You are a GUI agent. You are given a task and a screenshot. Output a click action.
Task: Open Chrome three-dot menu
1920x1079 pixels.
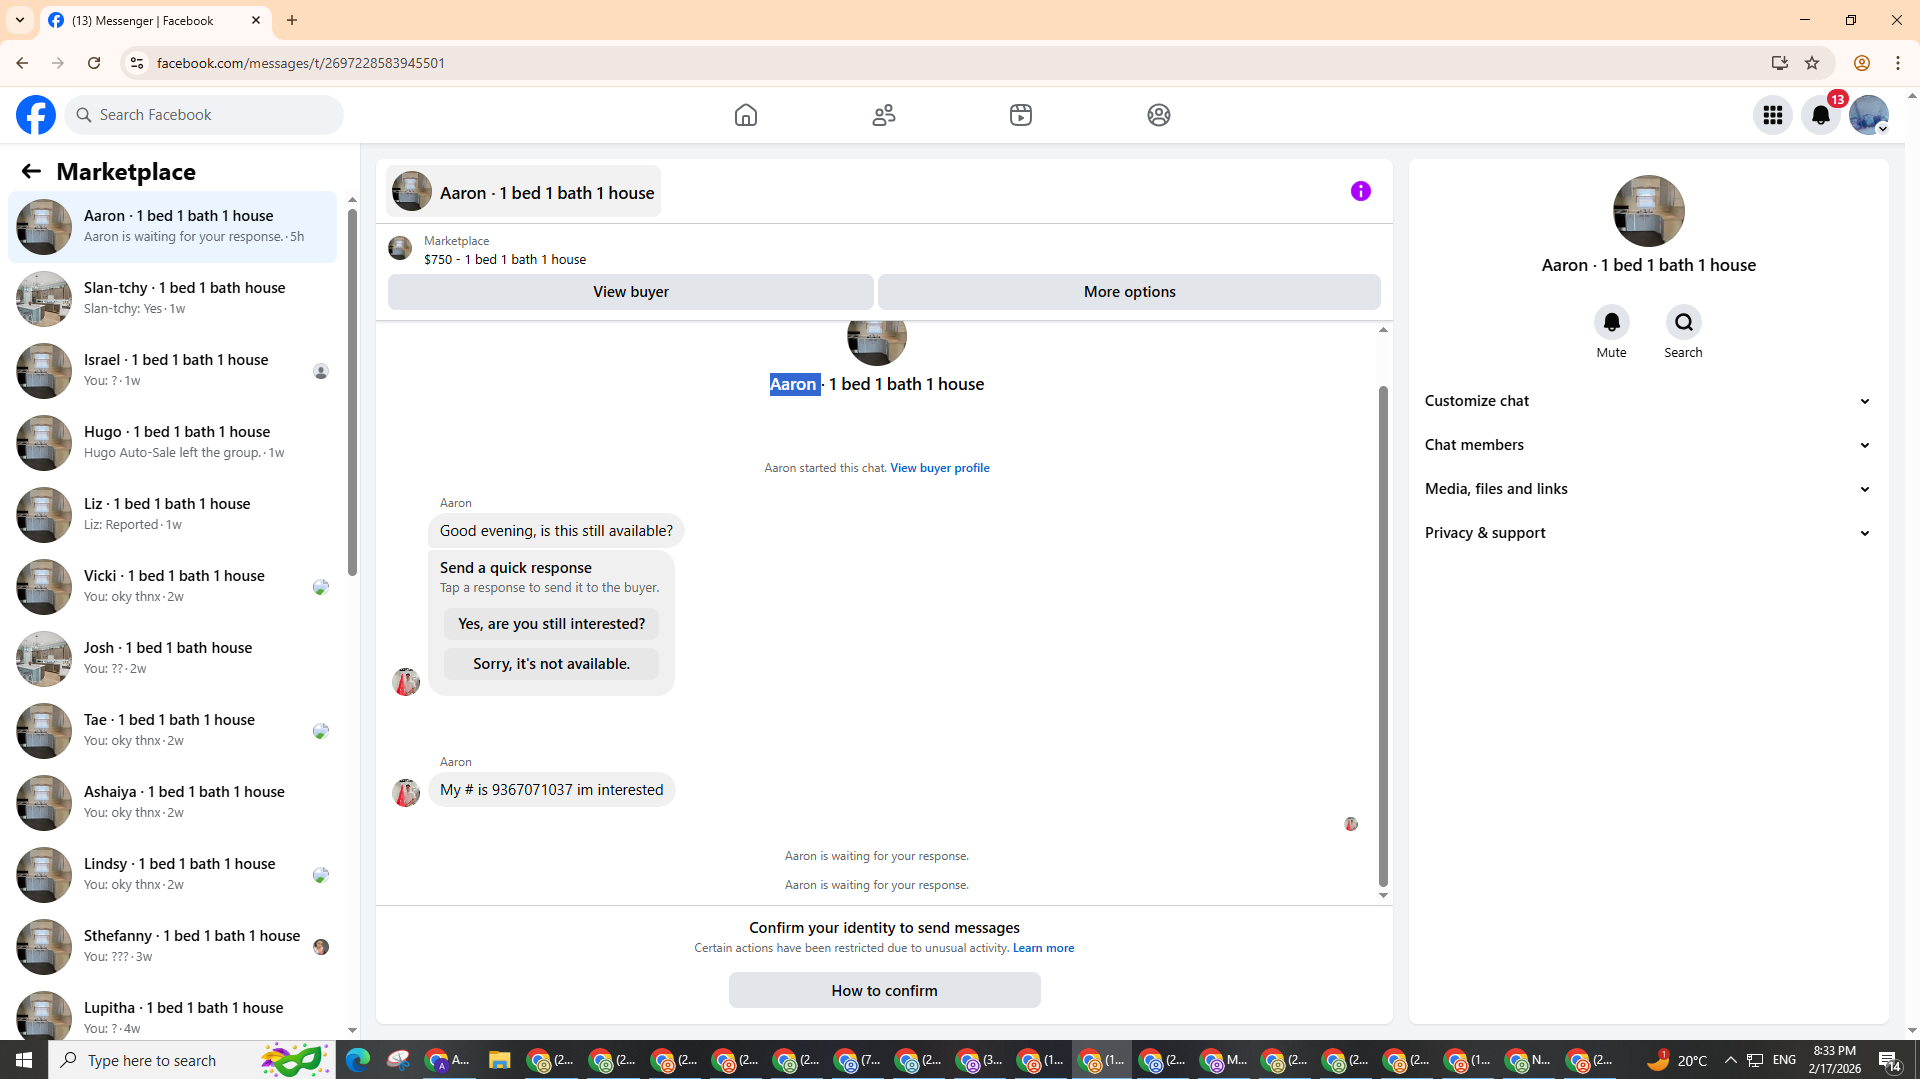(x=1898, y=63)
